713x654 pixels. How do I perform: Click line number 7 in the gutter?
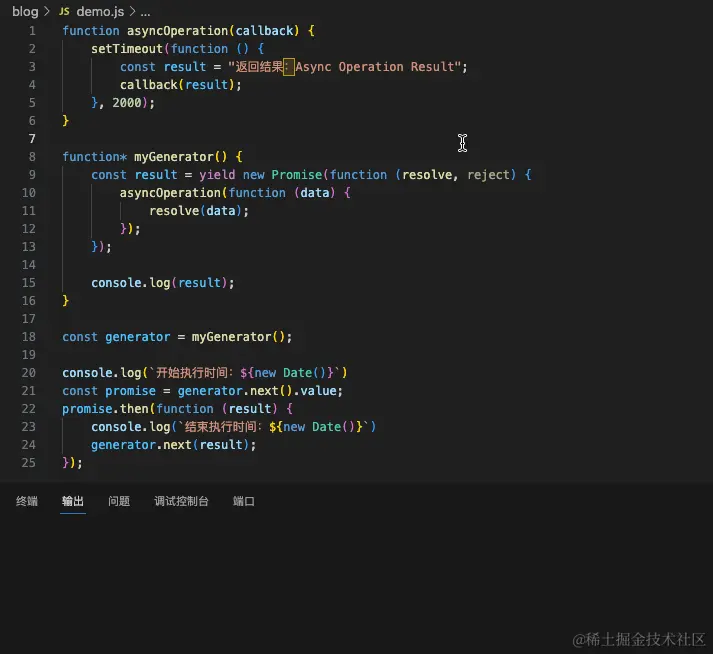tap(32, 139)
